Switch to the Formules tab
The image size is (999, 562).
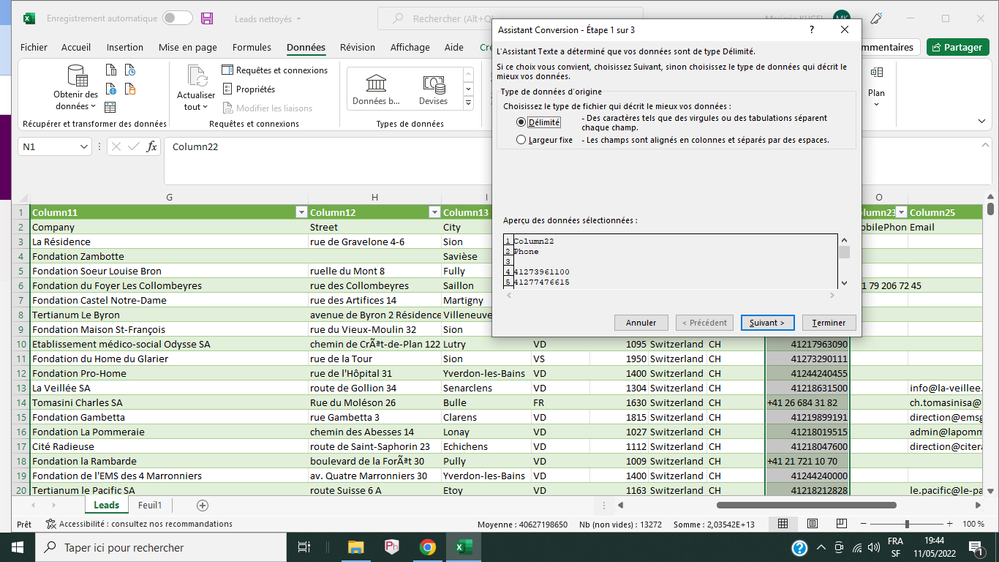[252, 47]
